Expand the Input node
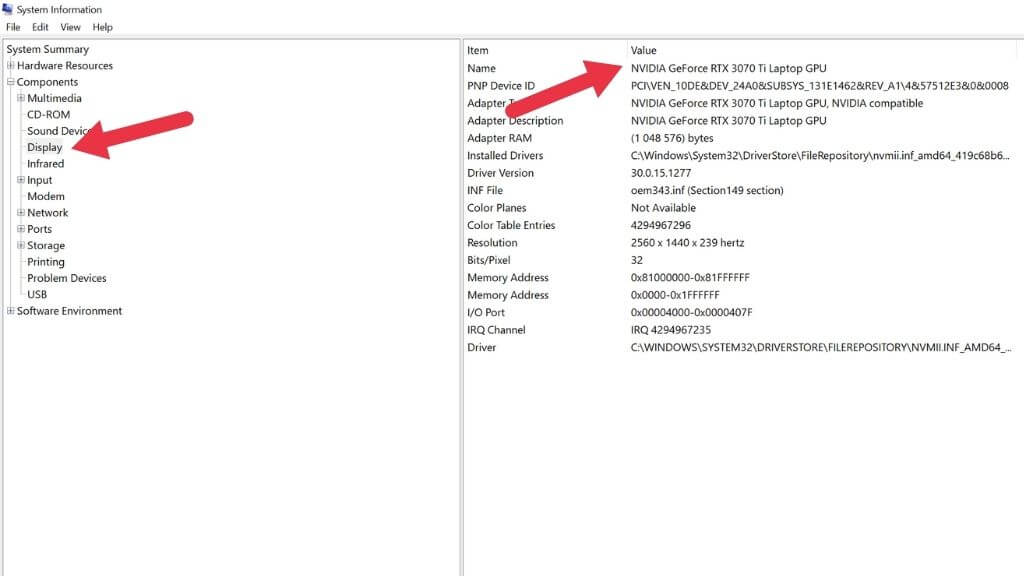Image resolution: width=1024 pixels, height=576 pixels. tap(21, 180)
